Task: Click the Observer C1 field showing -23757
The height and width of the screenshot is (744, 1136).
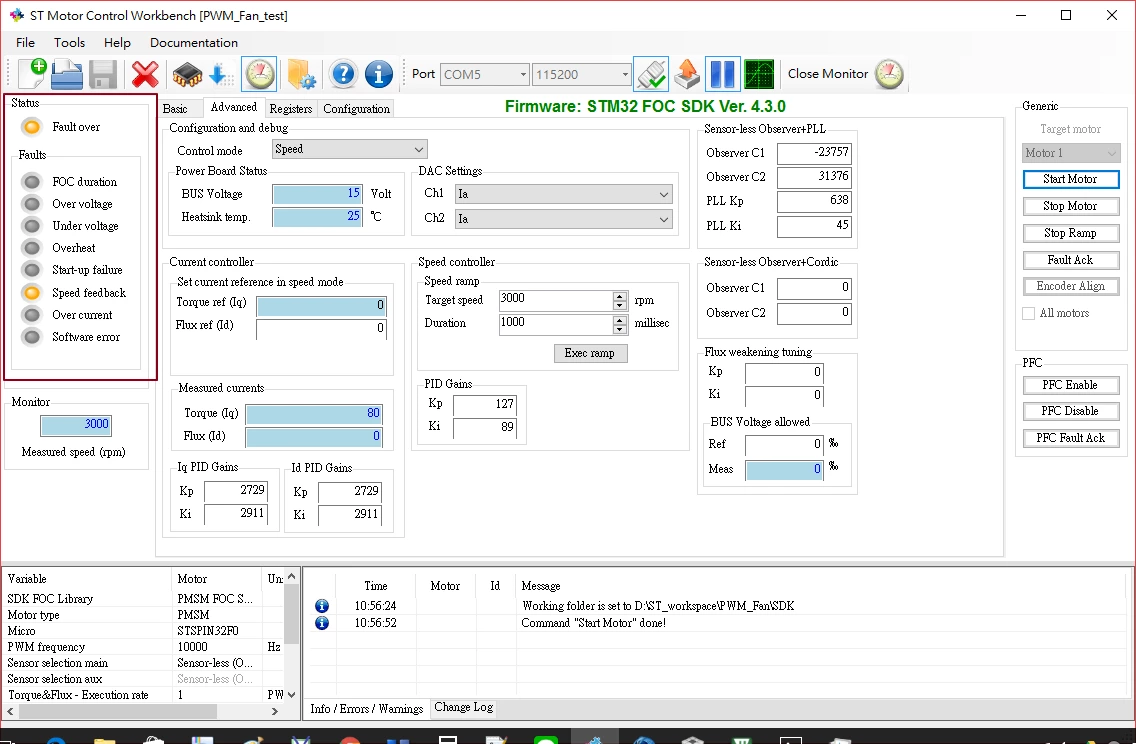Action: [x=814, y=153]
